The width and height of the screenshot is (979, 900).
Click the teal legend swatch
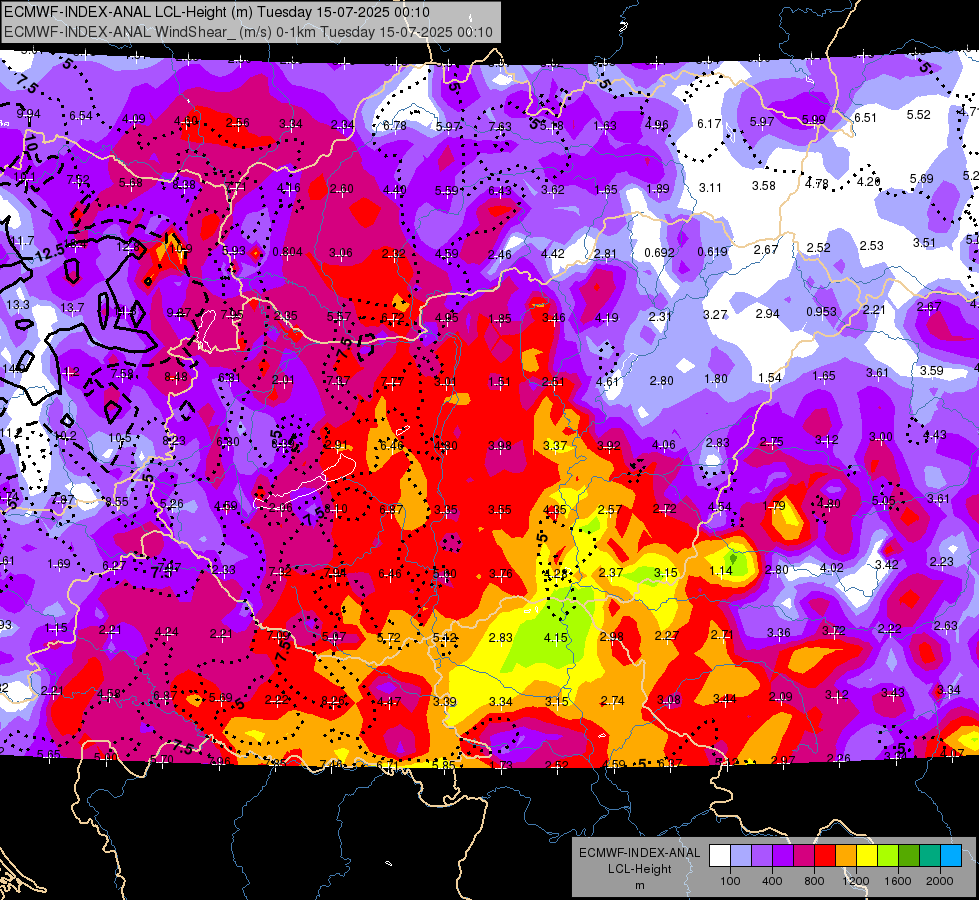(930, 856)
